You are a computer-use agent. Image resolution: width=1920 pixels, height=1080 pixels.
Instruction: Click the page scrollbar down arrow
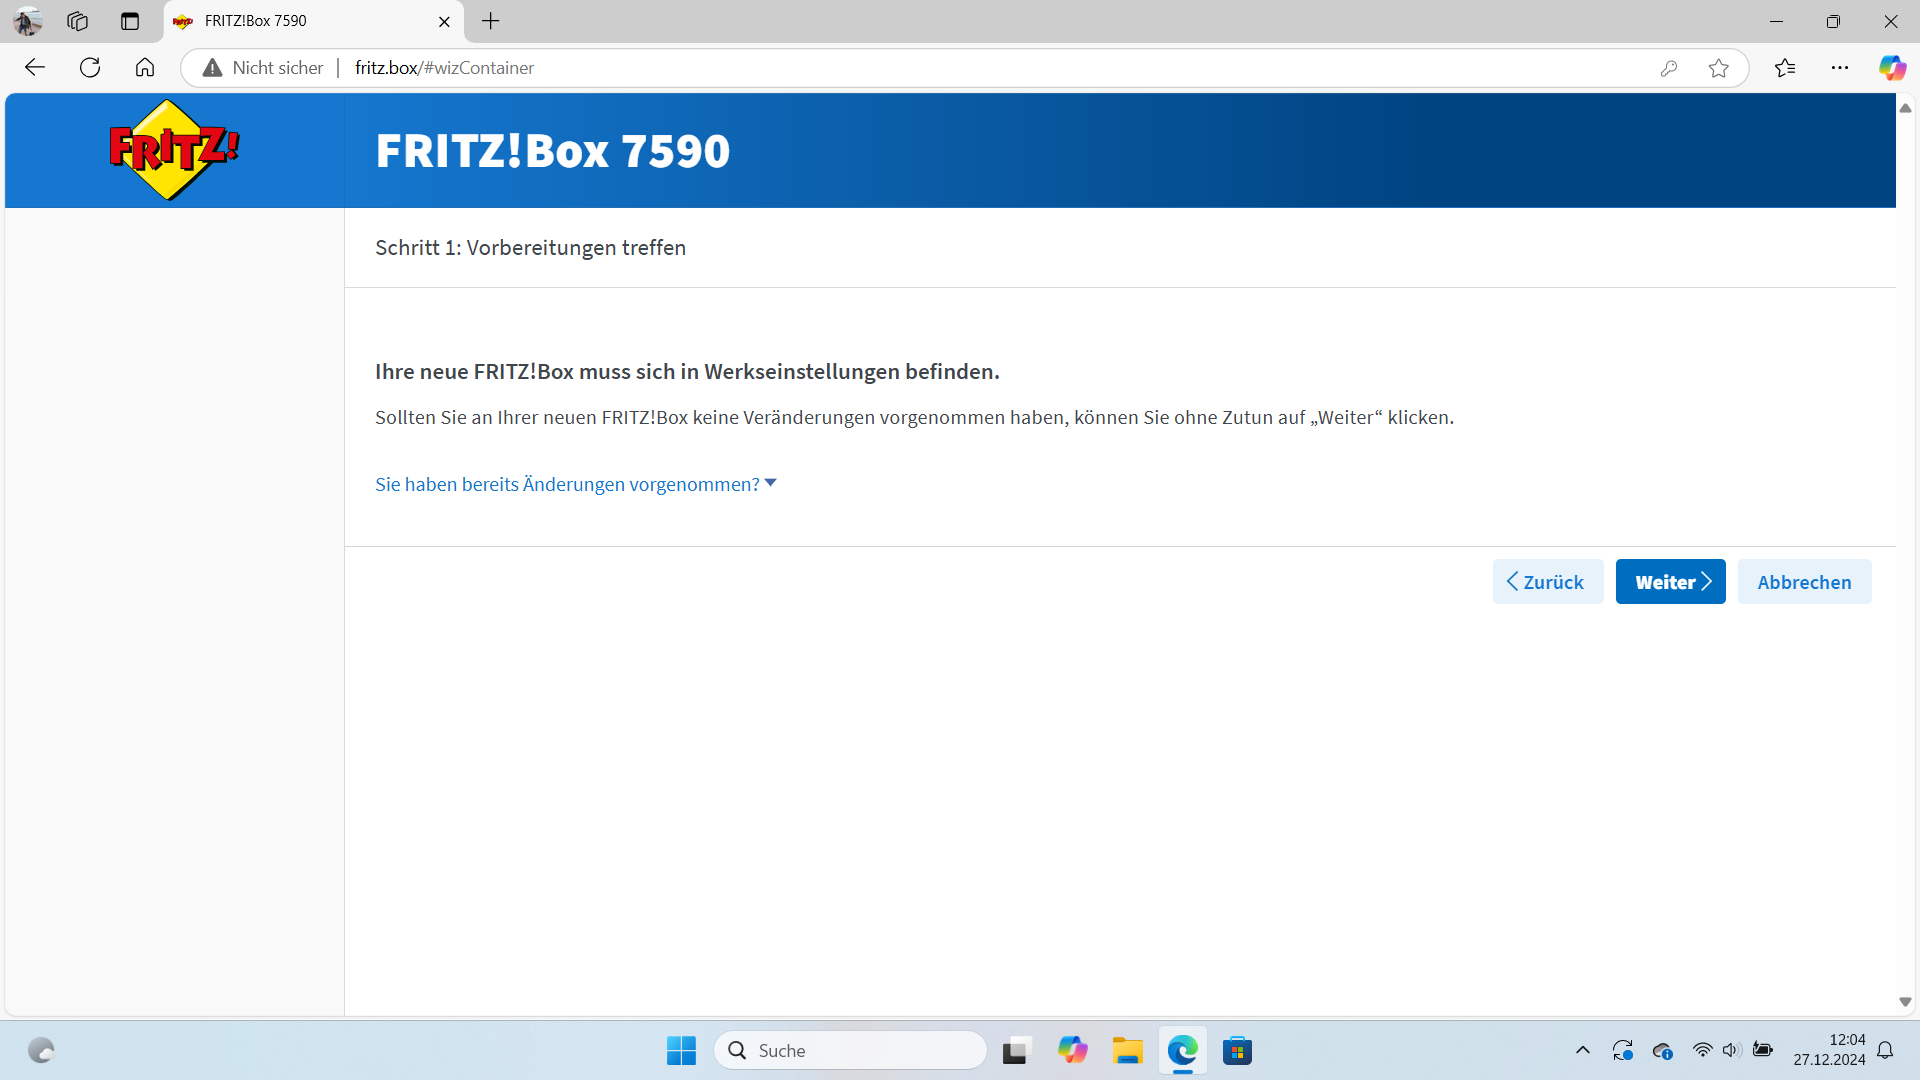(1905, 1002)
